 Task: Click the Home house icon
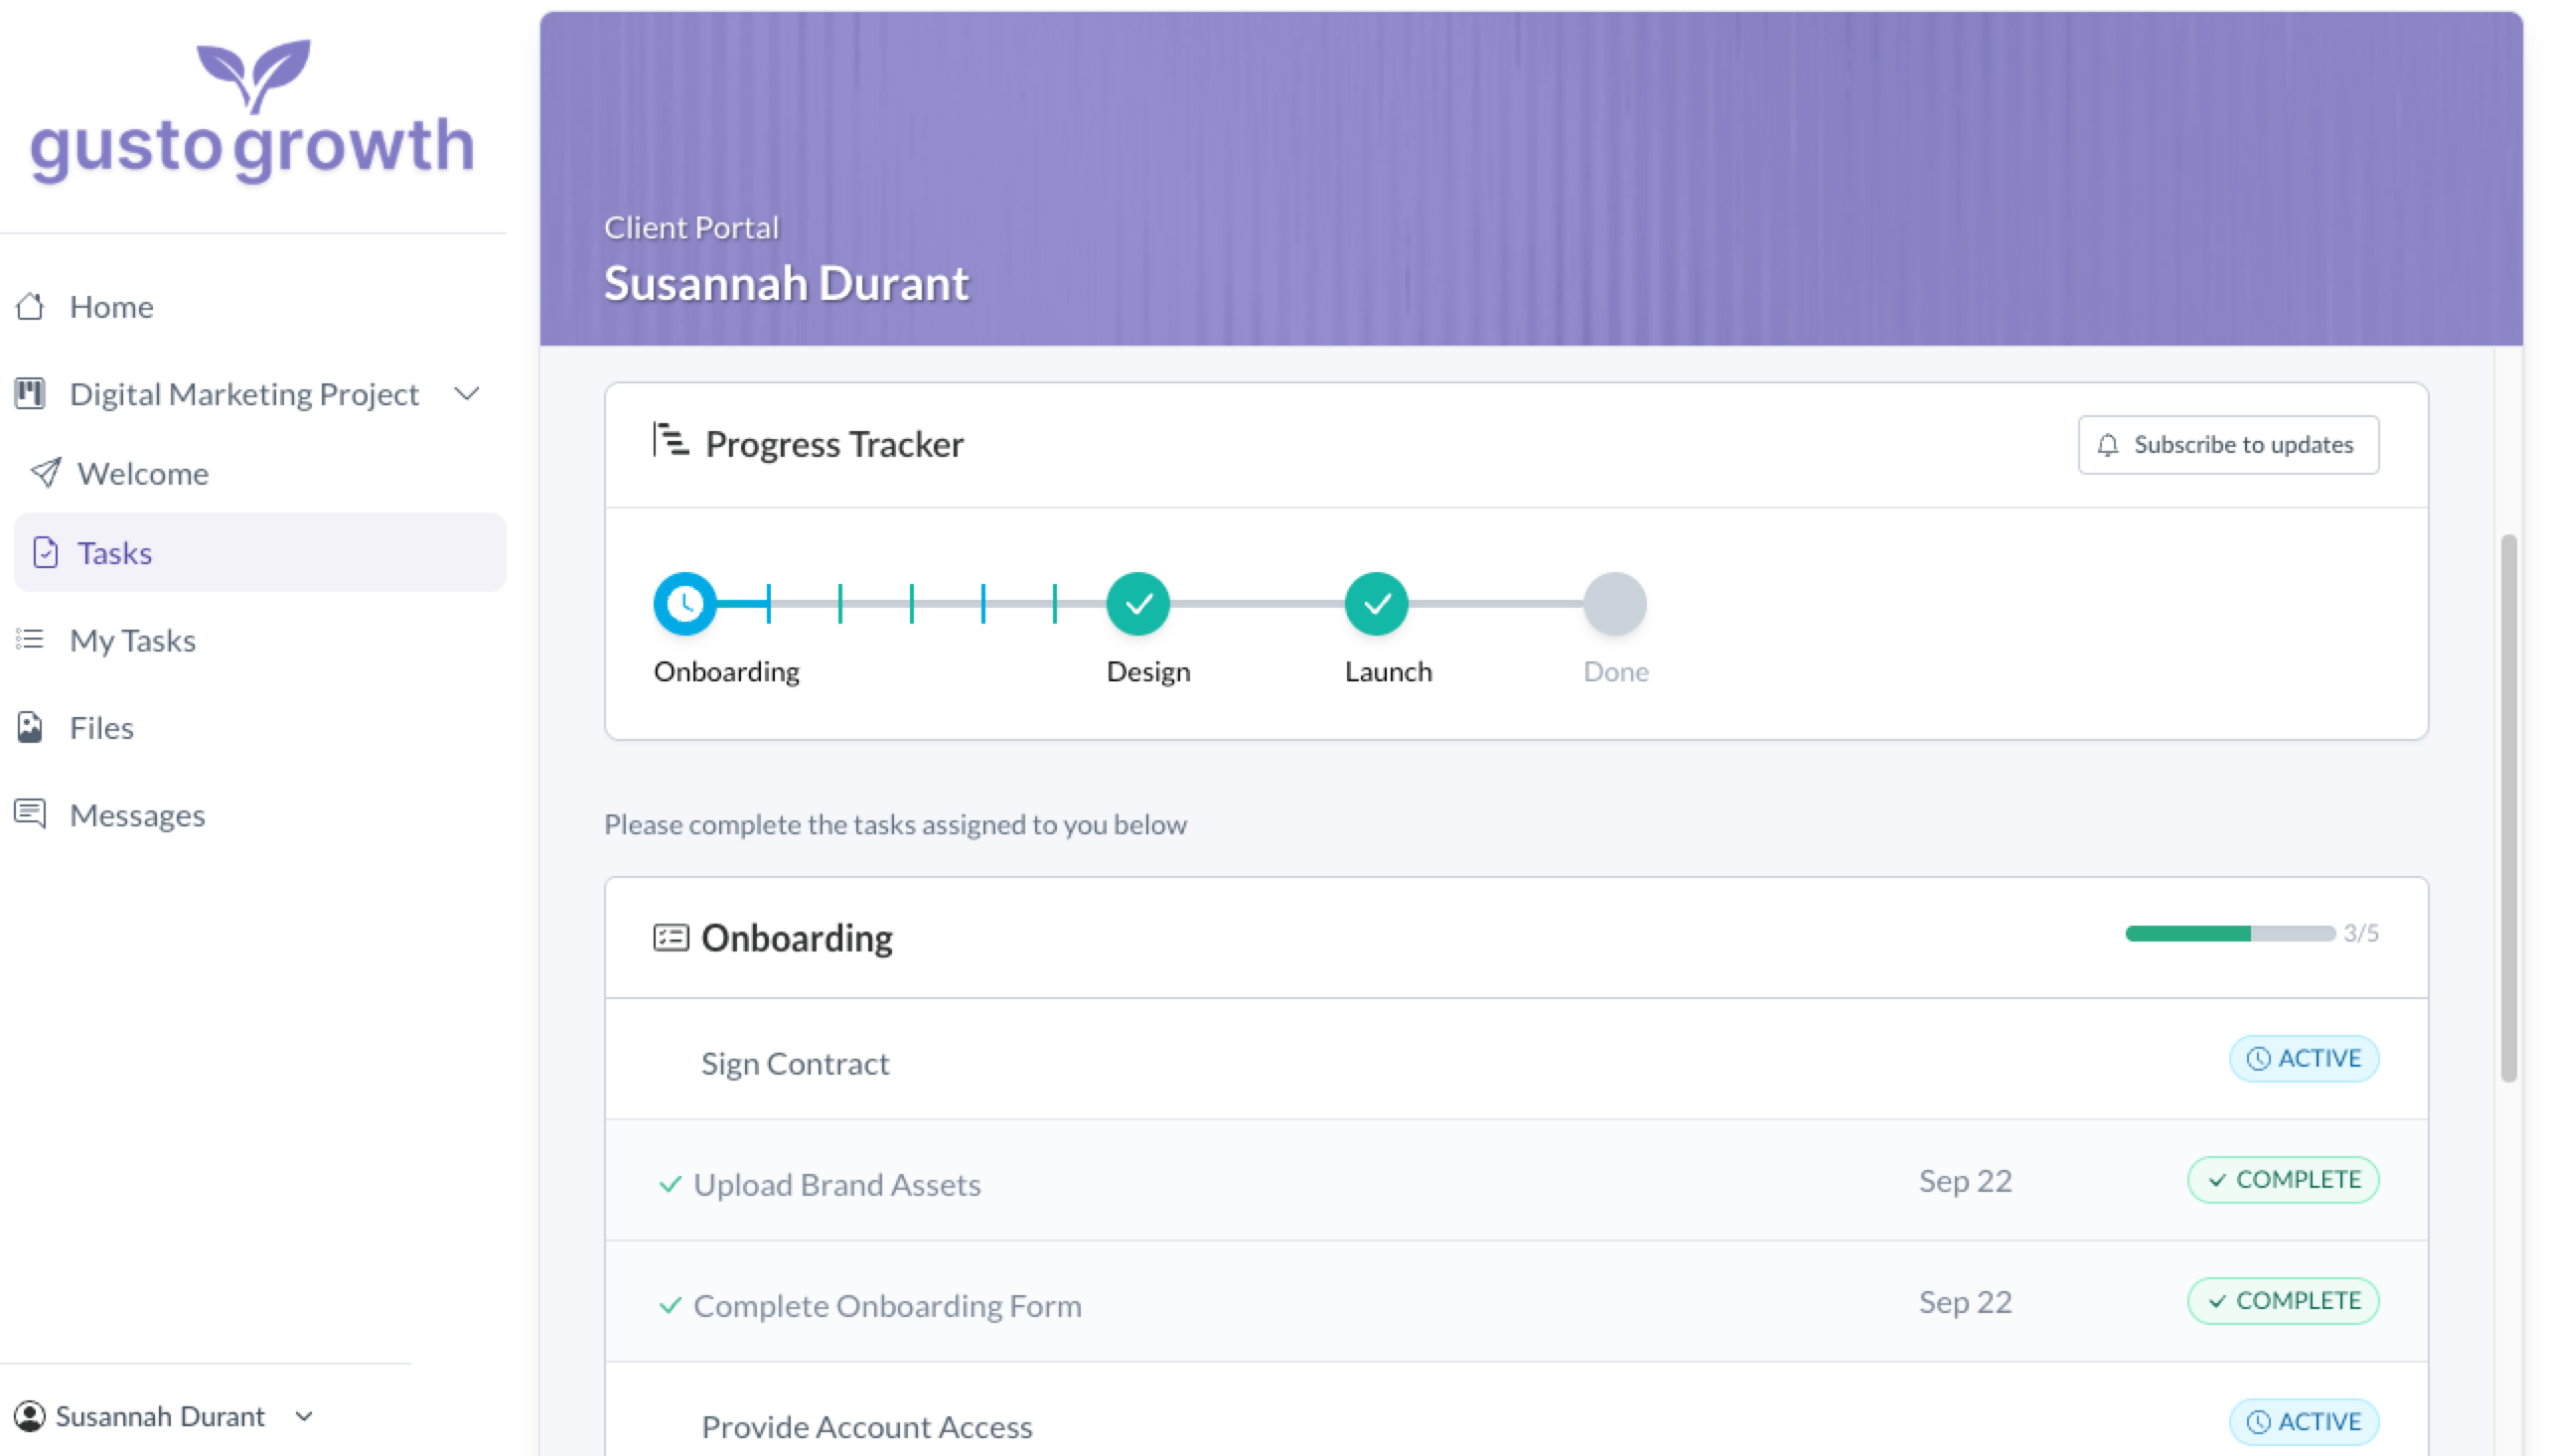tap(30, 306)
